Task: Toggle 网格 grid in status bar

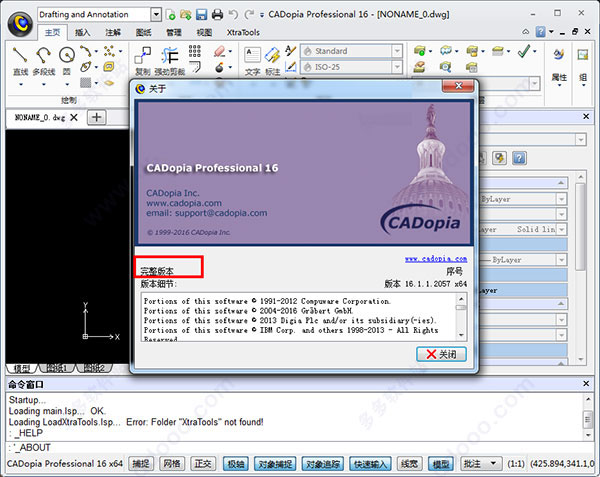Action: click(172, 464)
